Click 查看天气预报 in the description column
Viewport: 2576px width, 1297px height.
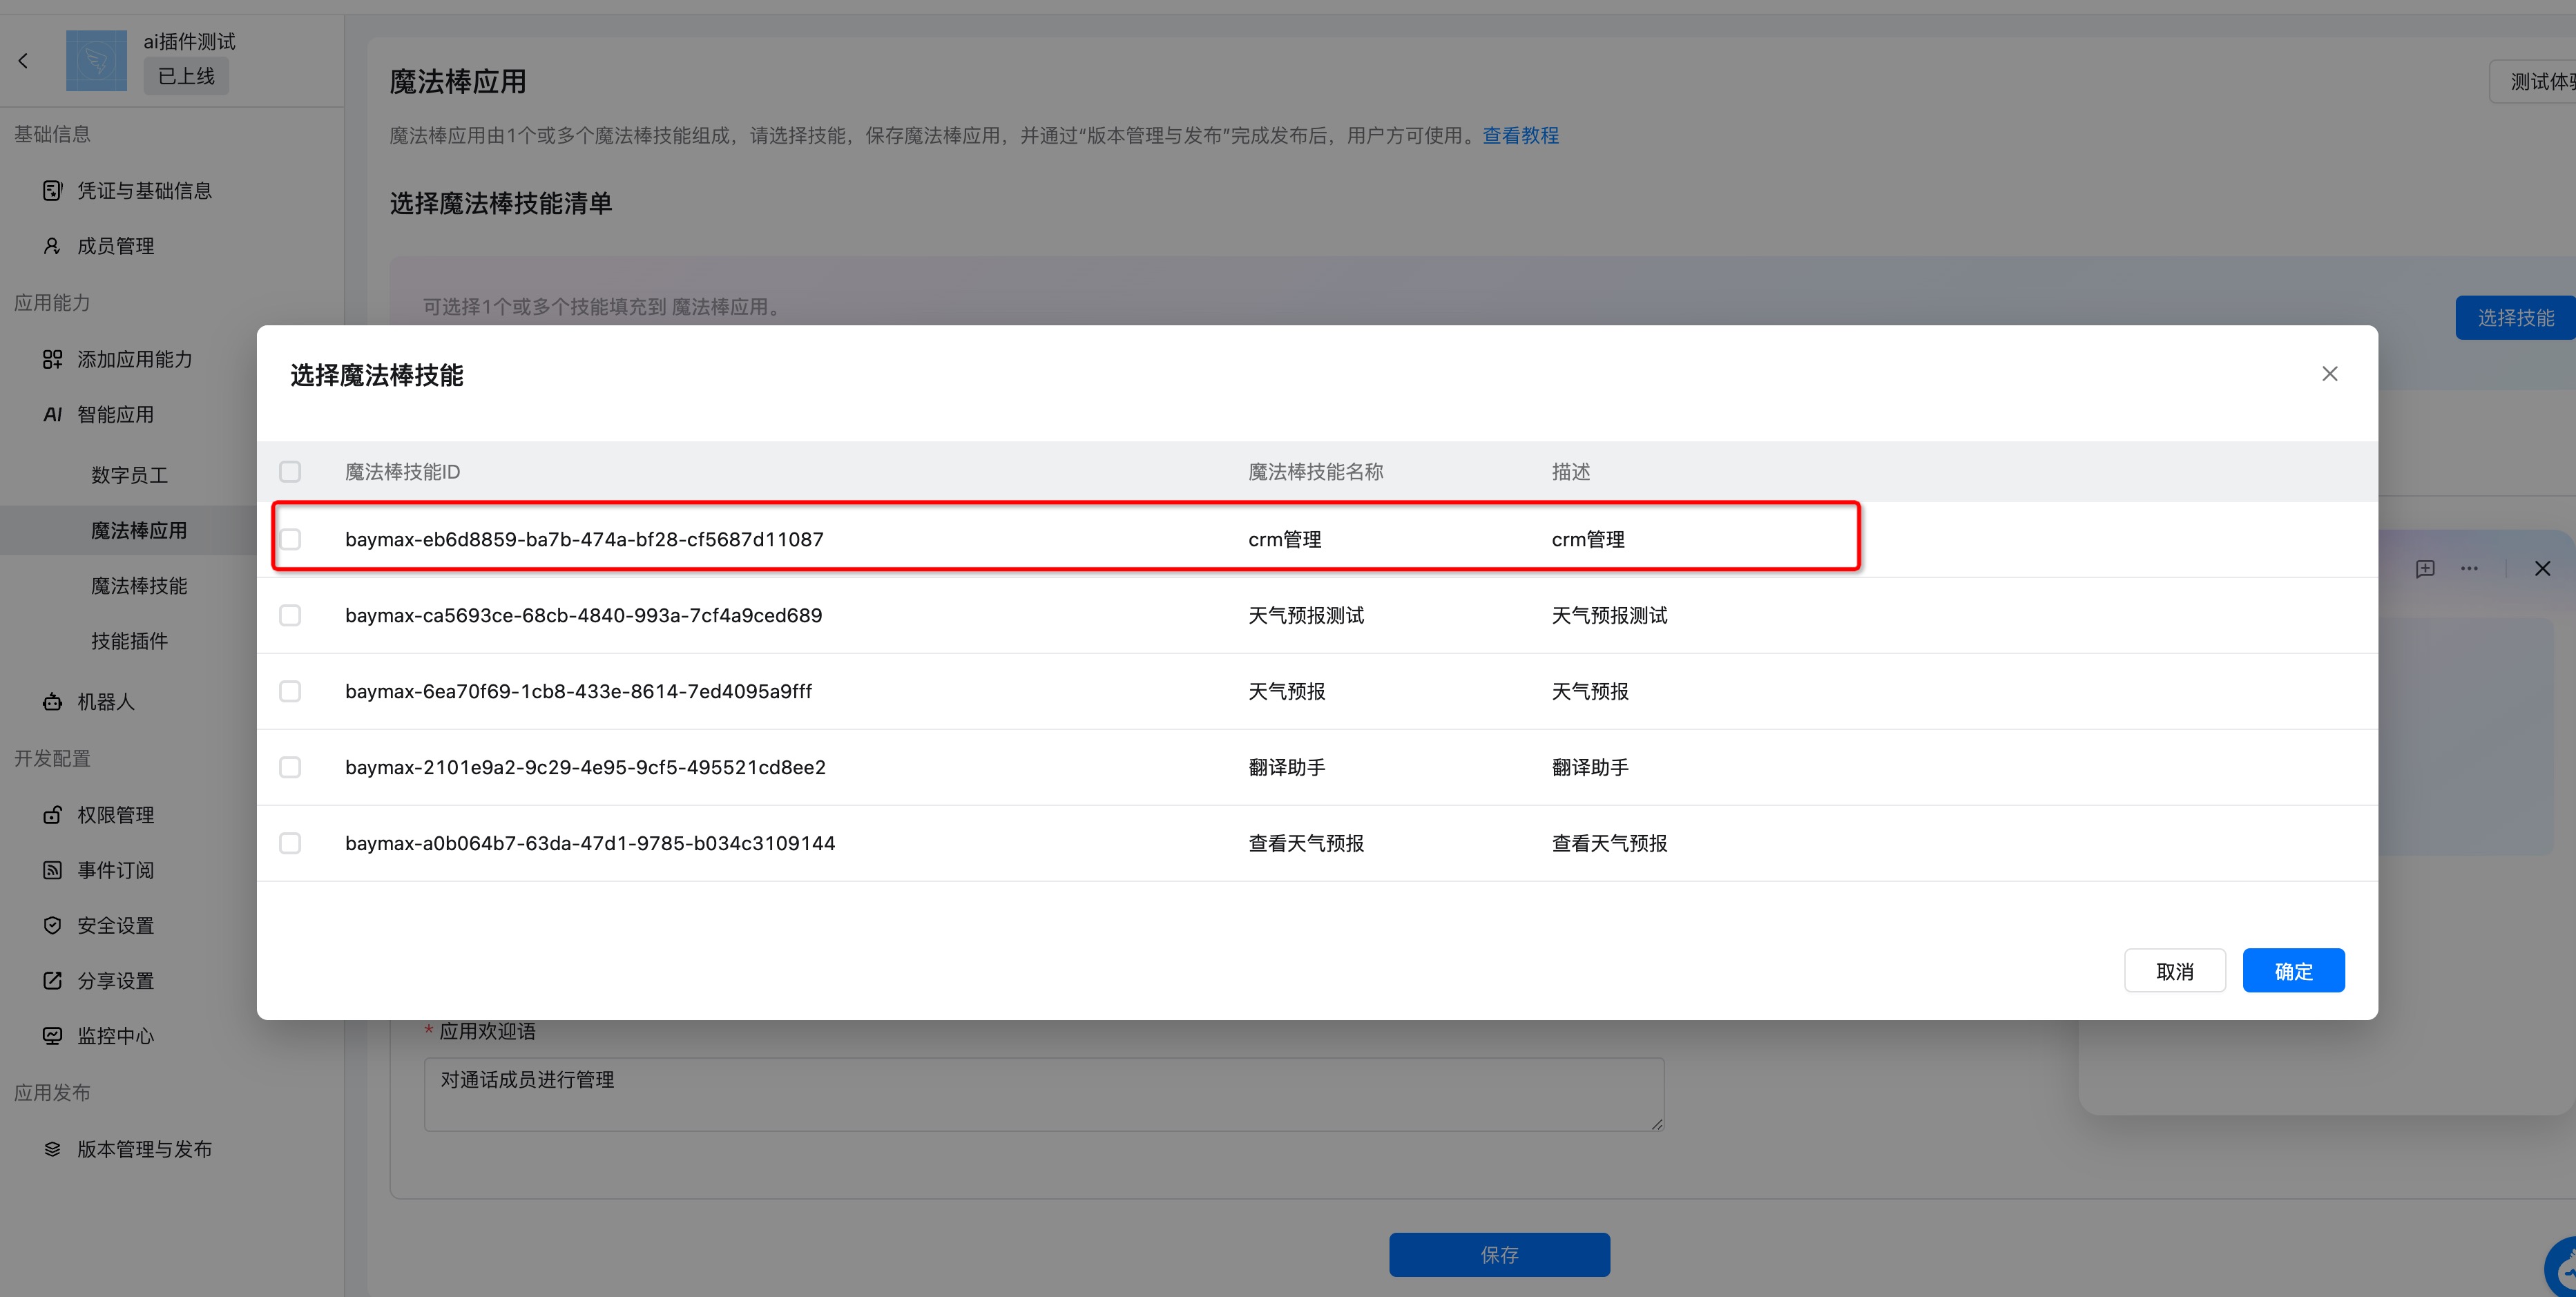pyautogui.click(x=1609, y=843)
